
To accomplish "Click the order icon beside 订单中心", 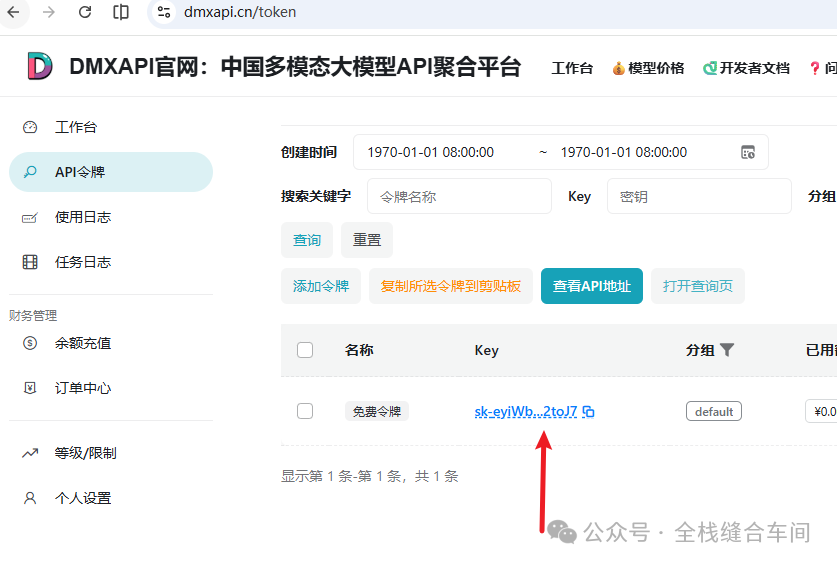I will pyautogui.click(x=30, y=388).
